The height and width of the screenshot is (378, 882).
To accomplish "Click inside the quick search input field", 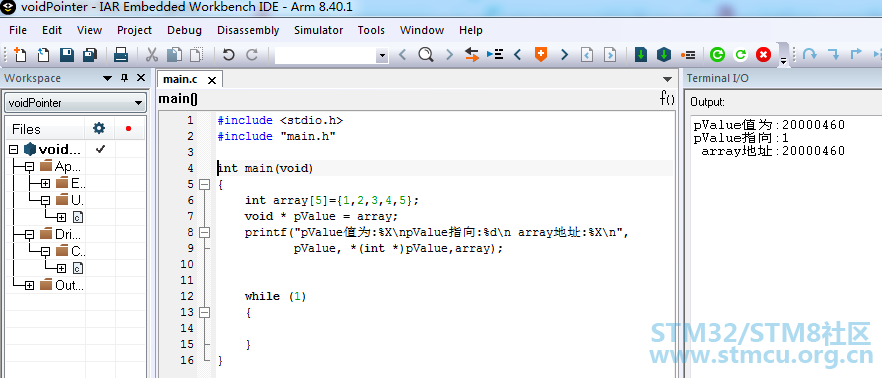I will click(326, 55).
